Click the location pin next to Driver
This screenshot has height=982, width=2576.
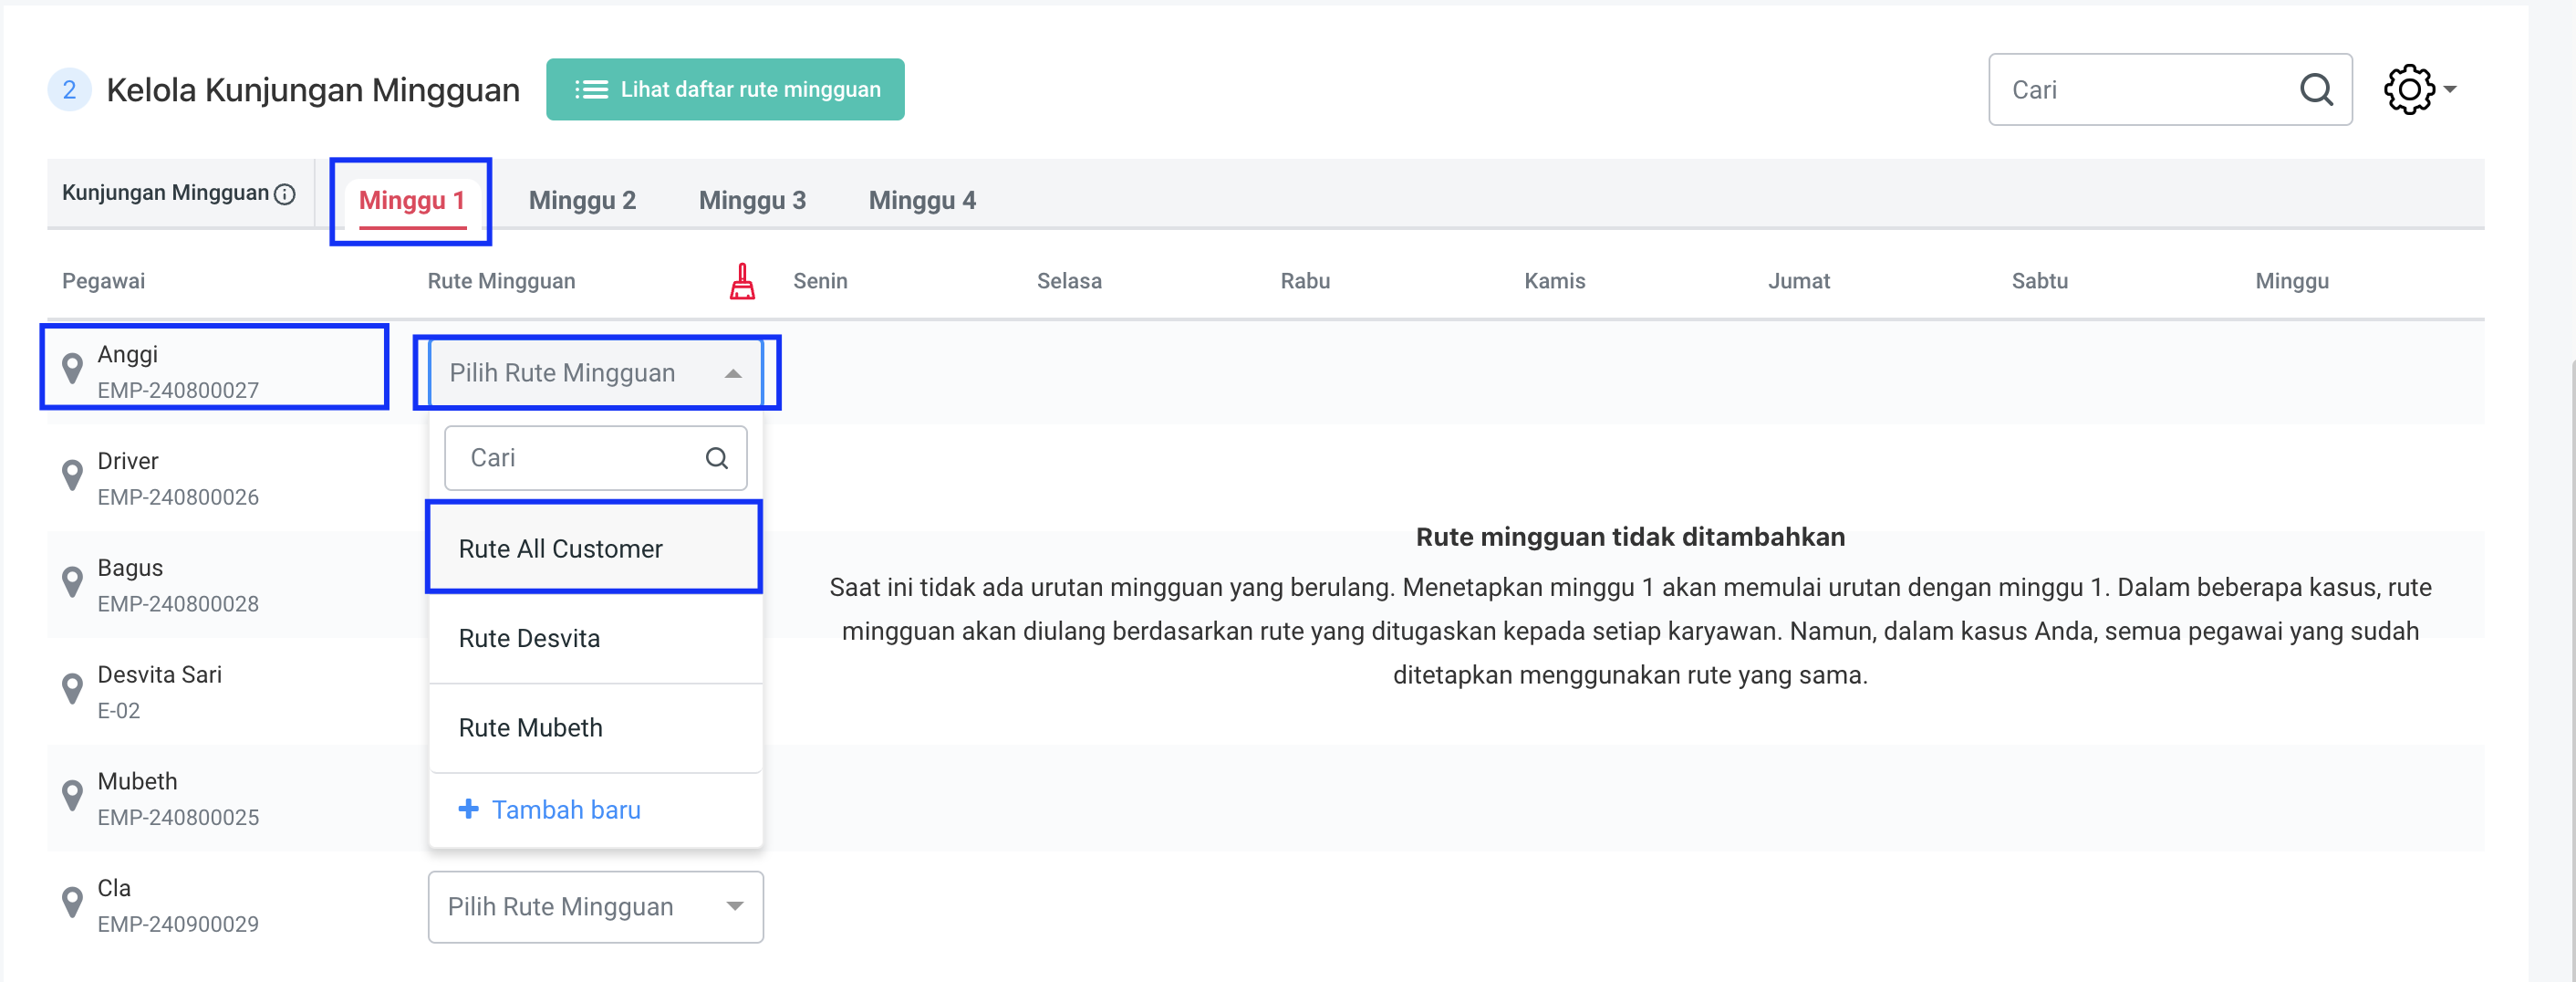[72, 475]
